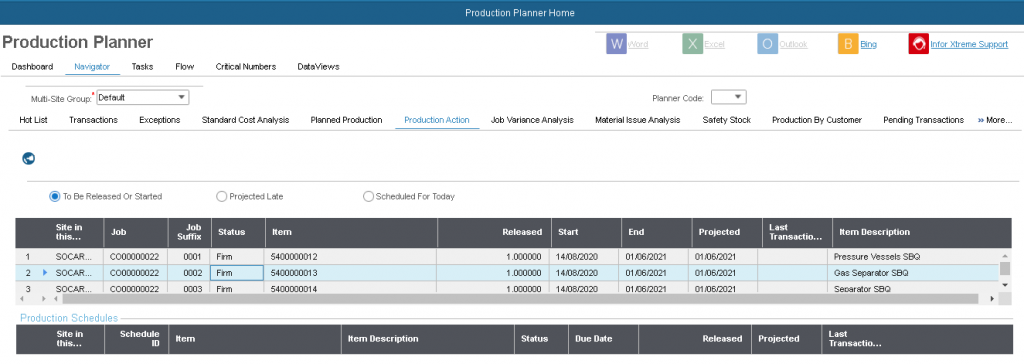This screenshot has width=1024, height=364.
Task: Sort by the Schedule ID column header
Action: (136, 339)
